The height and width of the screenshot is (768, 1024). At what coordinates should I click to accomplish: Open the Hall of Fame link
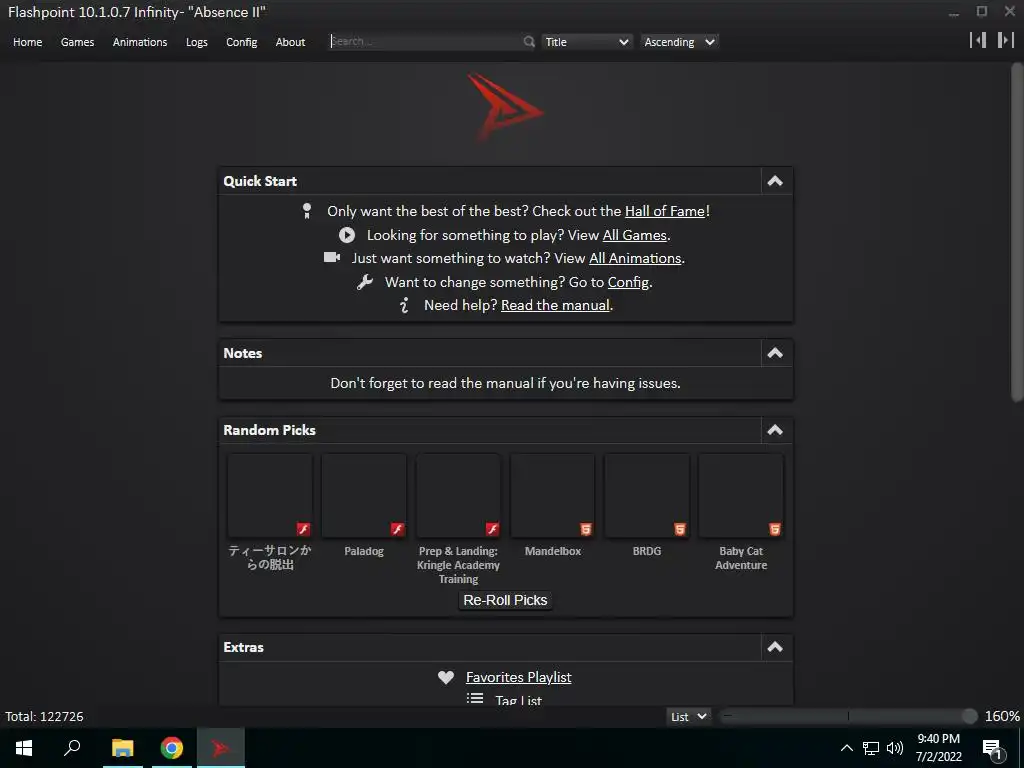665,211
